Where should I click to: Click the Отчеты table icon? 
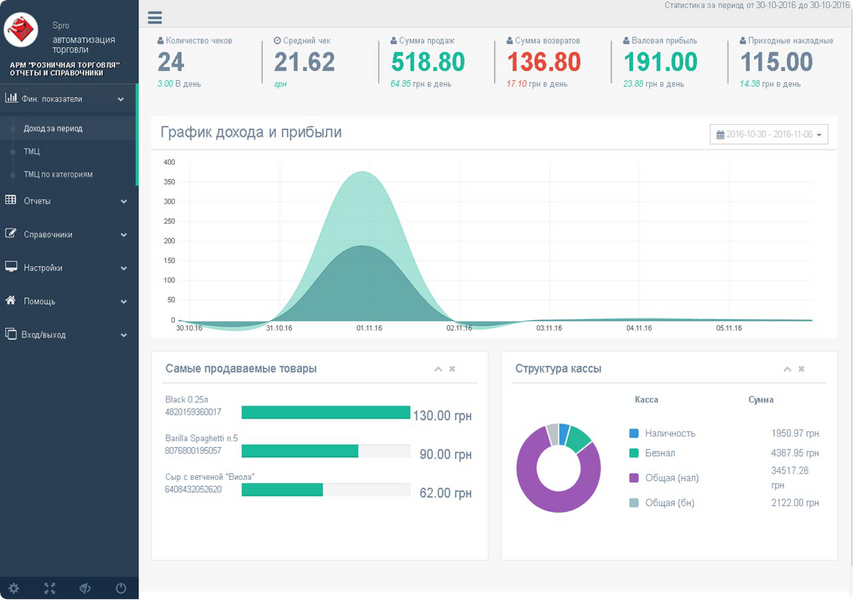[10, 200]
